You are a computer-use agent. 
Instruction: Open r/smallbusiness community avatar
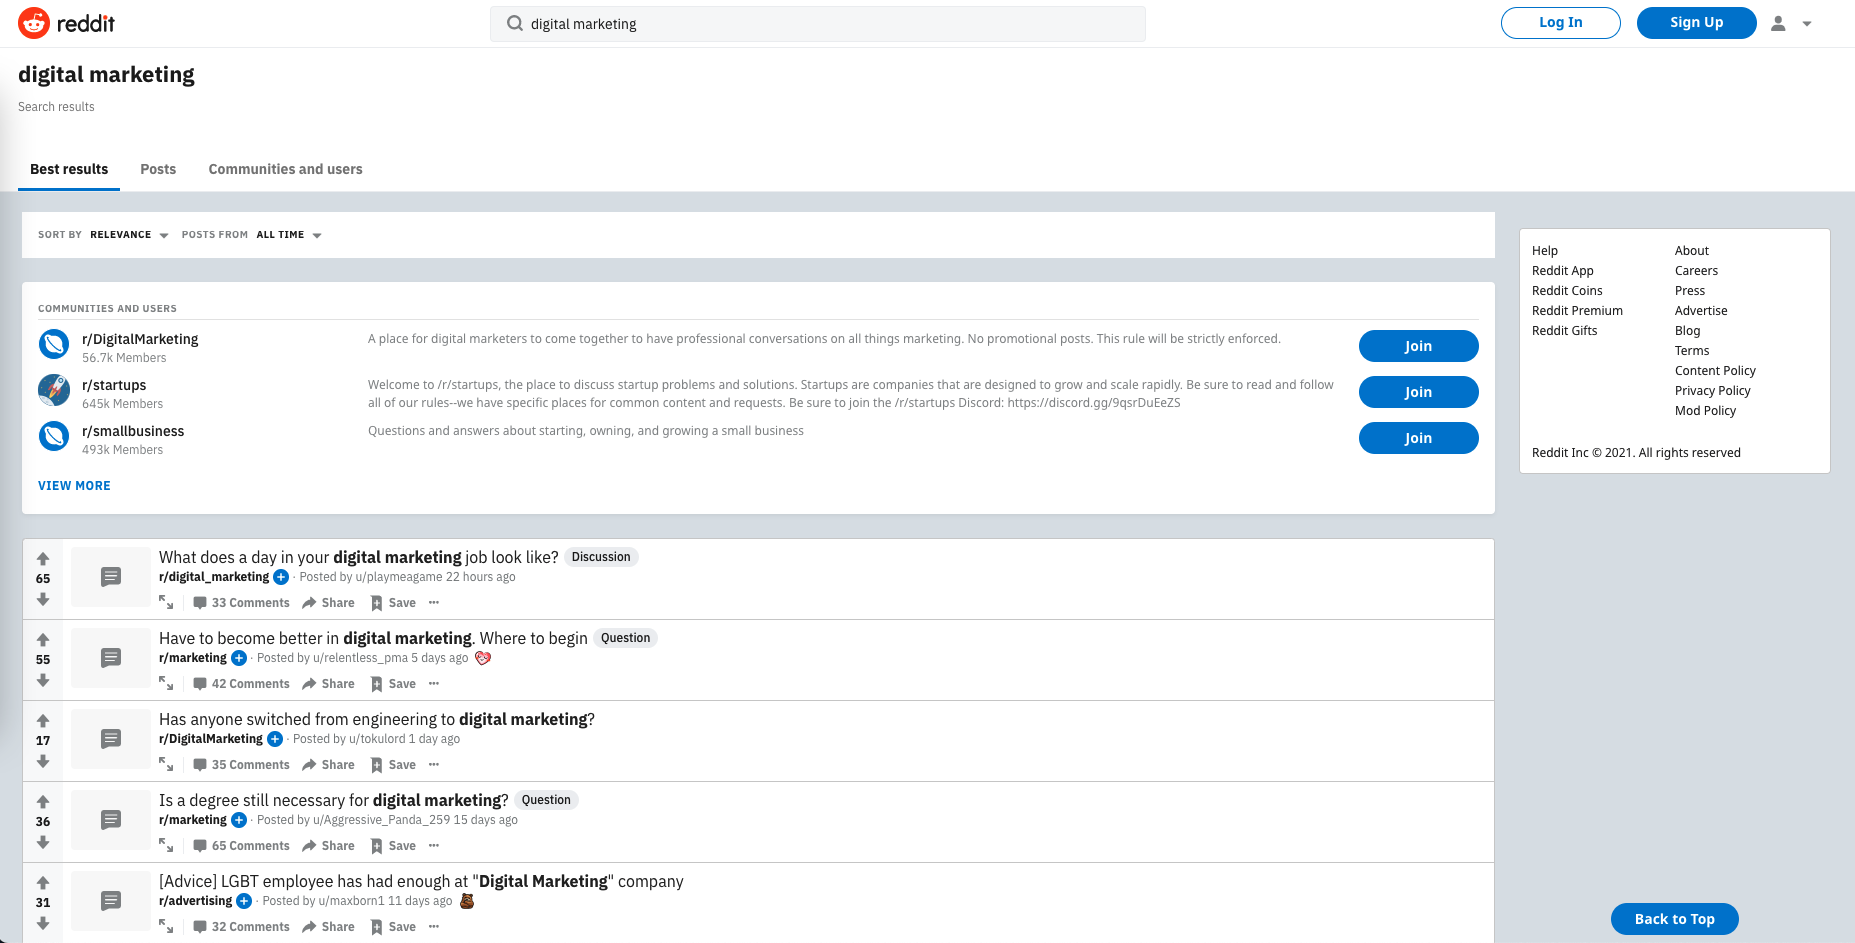(x=54, y=436)
